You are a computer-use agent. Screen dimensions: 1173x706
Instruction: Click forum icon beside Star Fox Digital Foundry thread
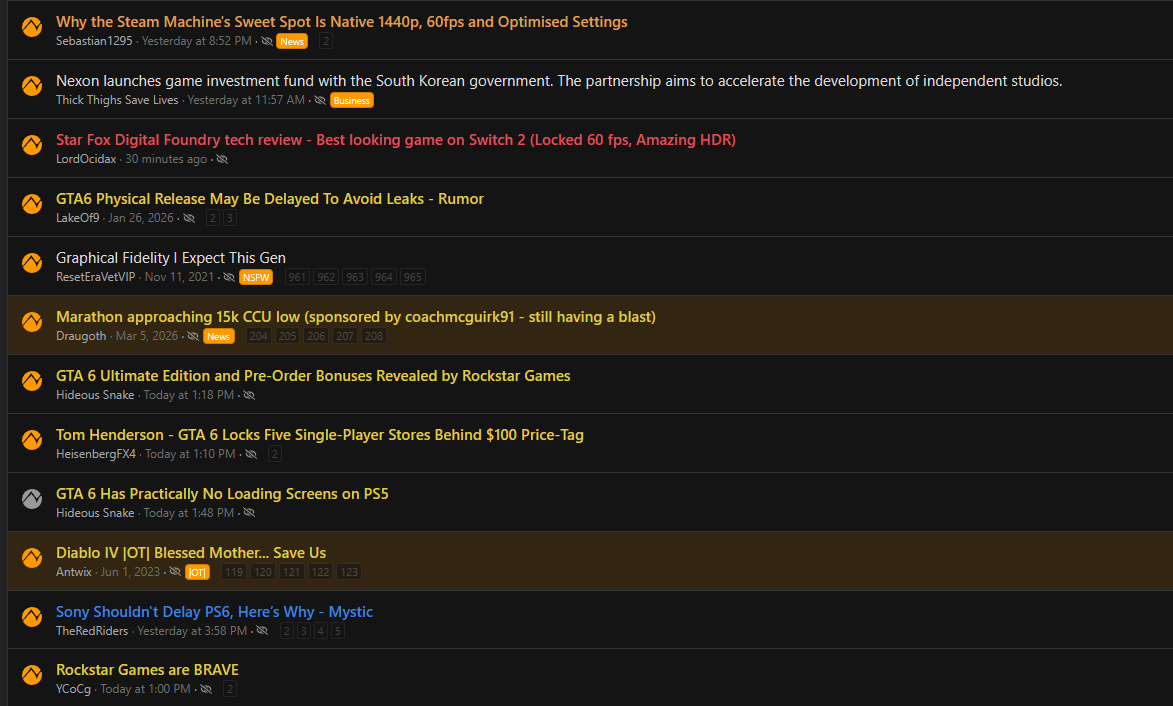click(31, 145)
